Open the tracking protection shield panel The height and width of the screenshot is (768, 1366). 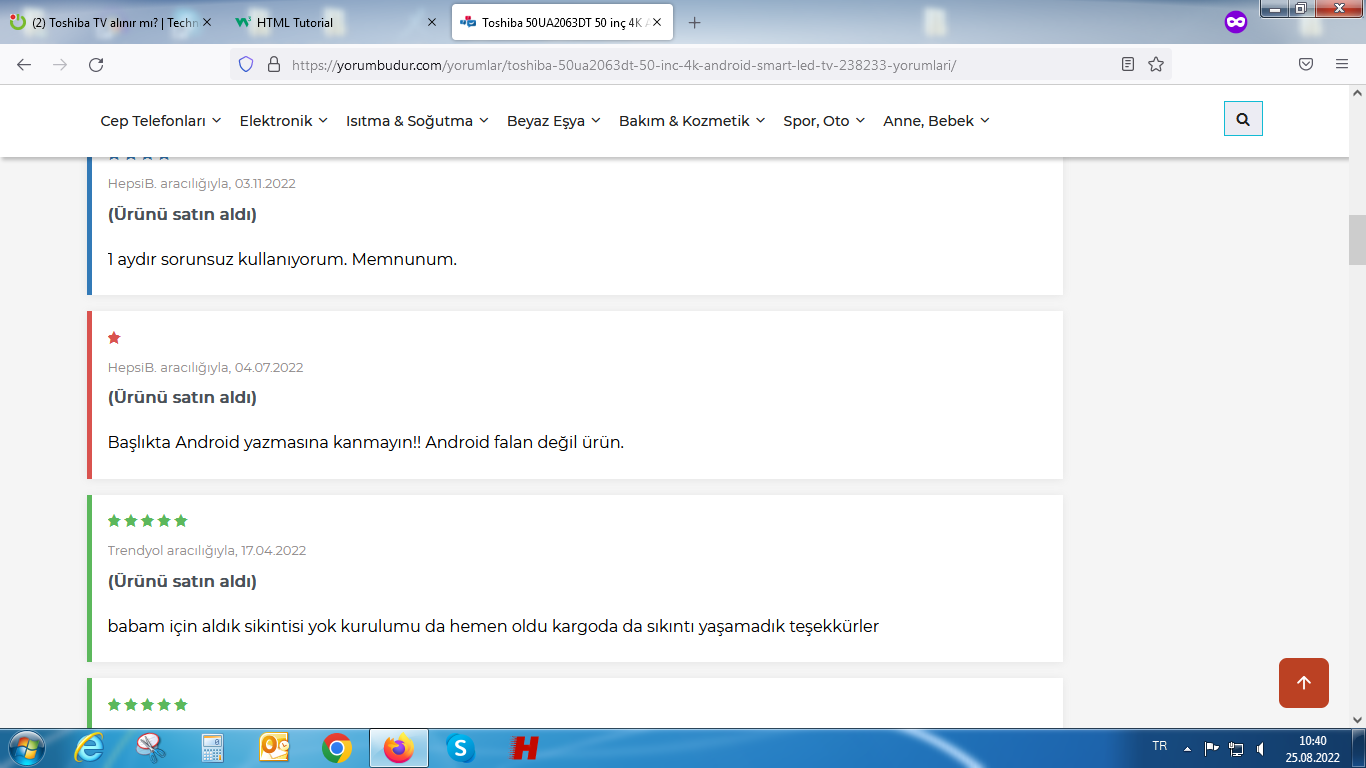point(246,64)
